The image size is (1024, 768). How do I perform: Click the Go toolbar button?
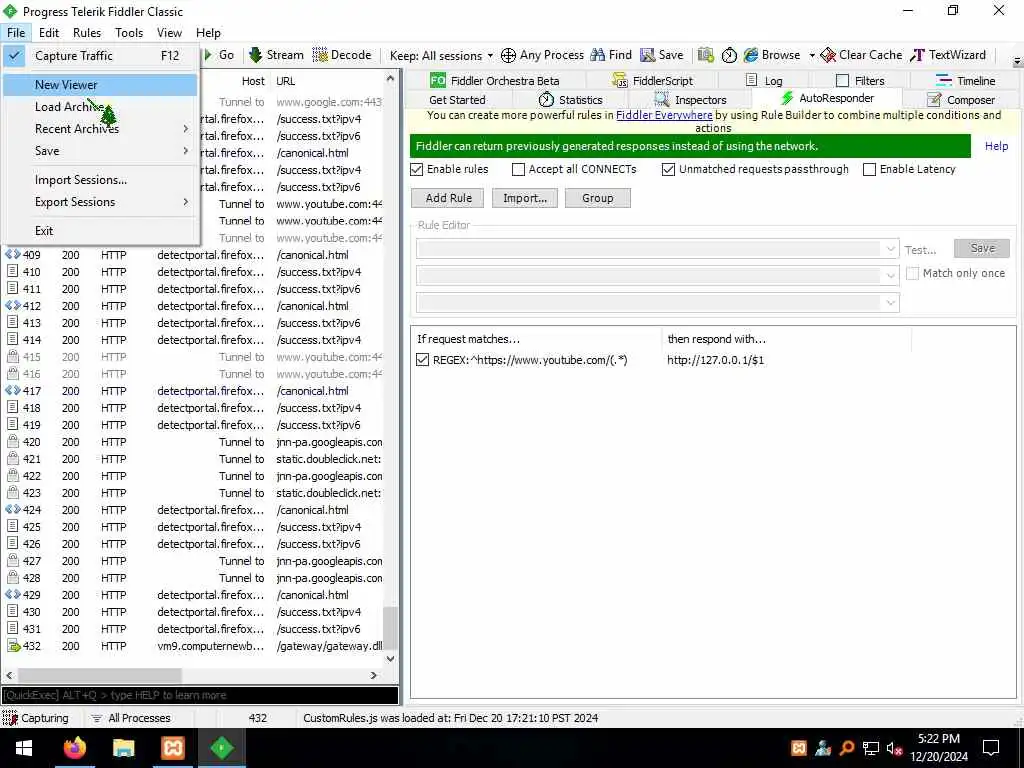[219, 55]
